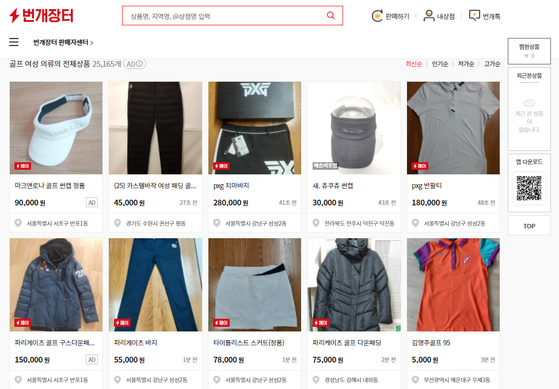
Task: Click AD badge on 마크앤로나 visor card
Action: [92, 203]
